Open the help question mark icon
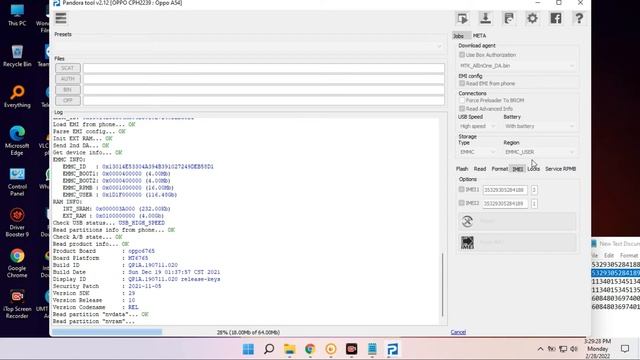 coord(579,18)
